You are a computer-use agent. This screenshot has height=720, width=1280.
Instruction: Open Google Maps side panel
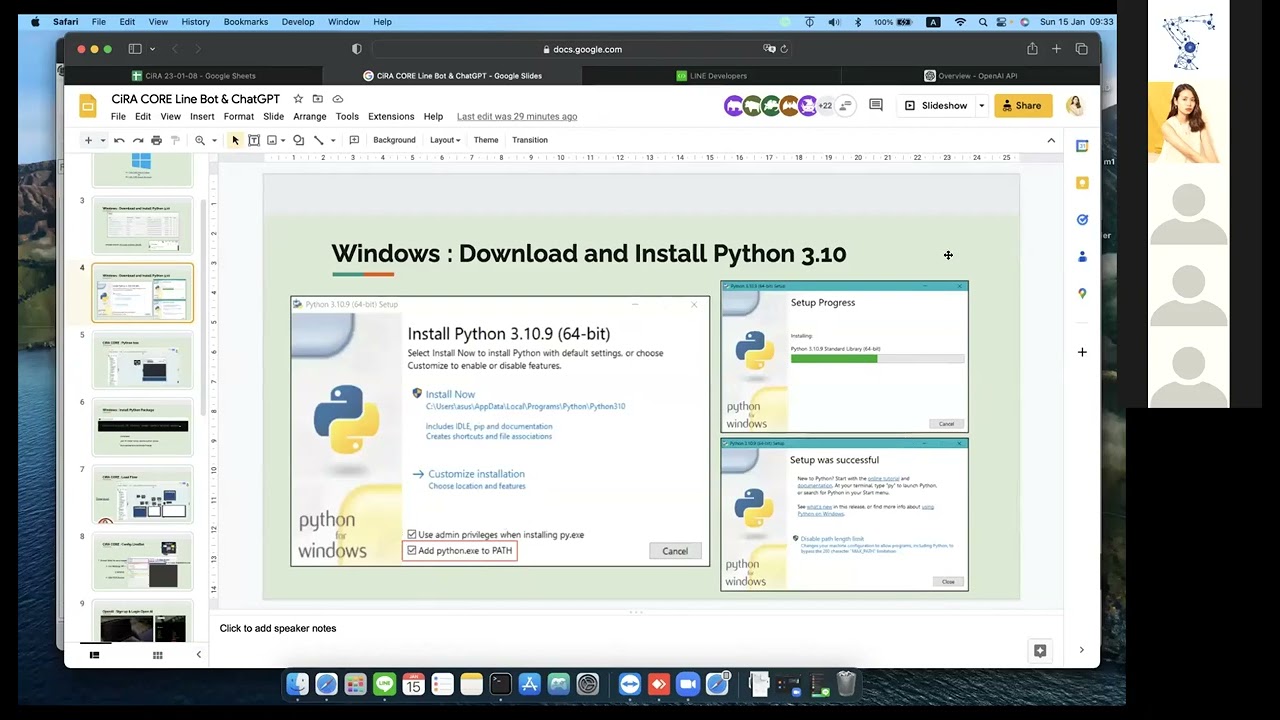[1082, 294]
